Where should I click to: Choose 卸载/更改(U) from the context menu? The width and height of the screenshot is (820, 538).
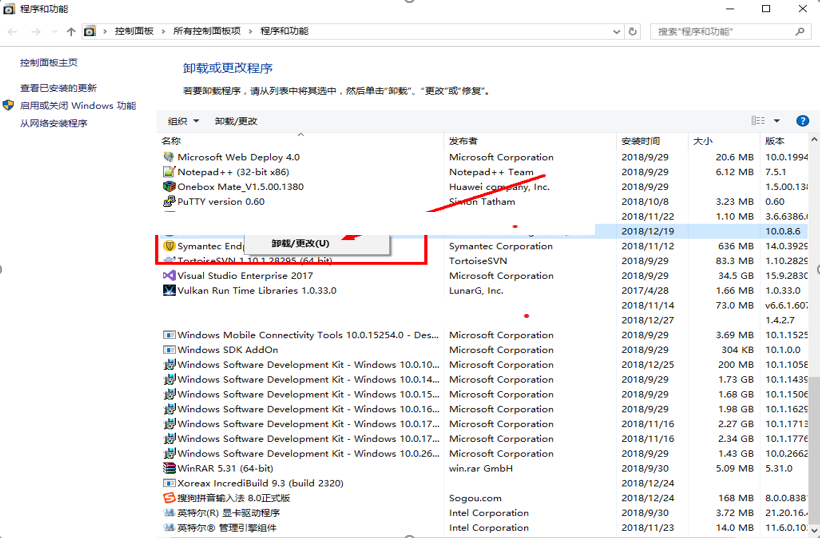coord(300,243)
